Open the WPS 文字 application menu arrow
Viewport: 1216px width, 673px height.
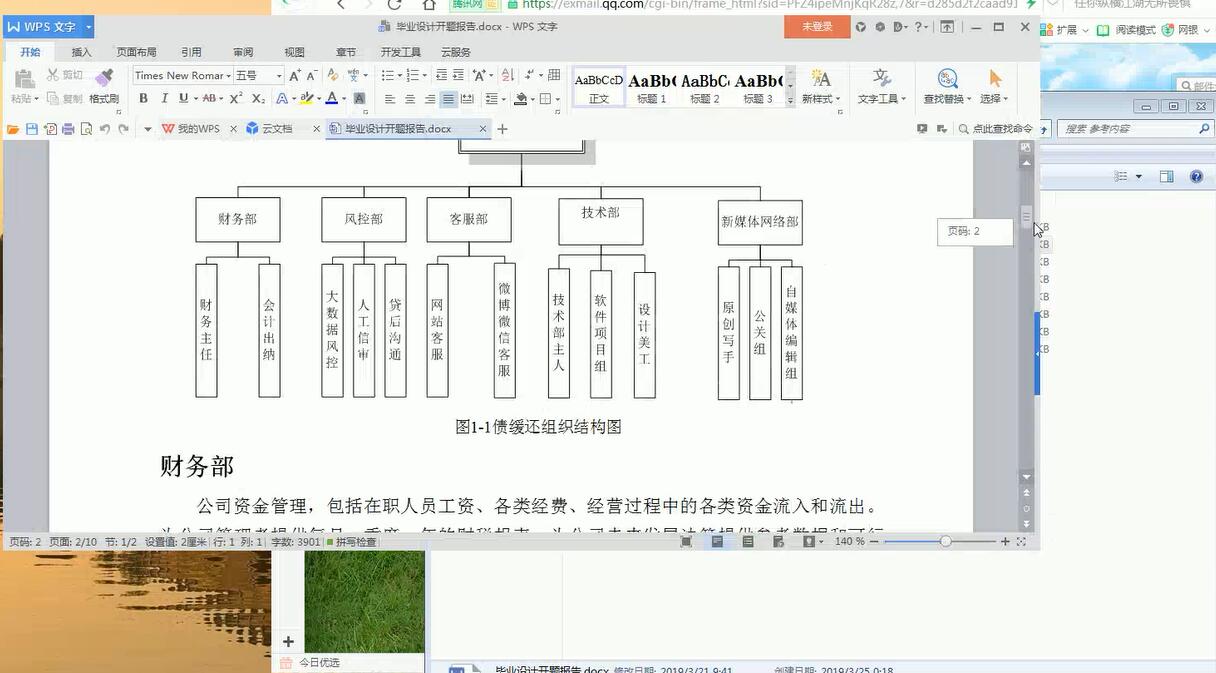click(x=89, y=27)
